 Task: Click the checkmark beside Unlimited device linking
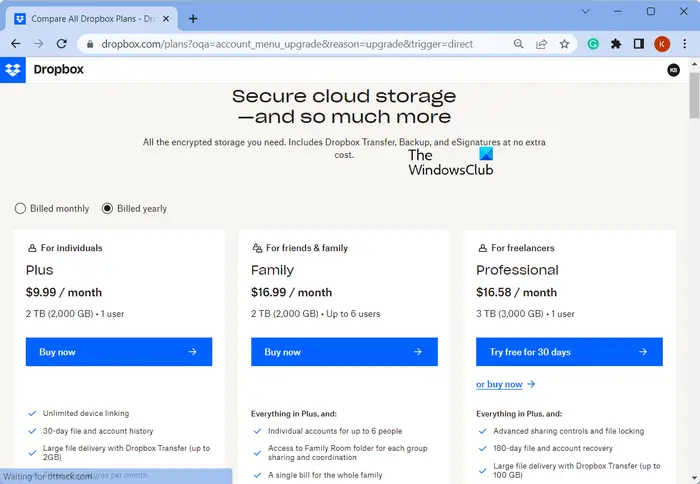coord(32,413)
